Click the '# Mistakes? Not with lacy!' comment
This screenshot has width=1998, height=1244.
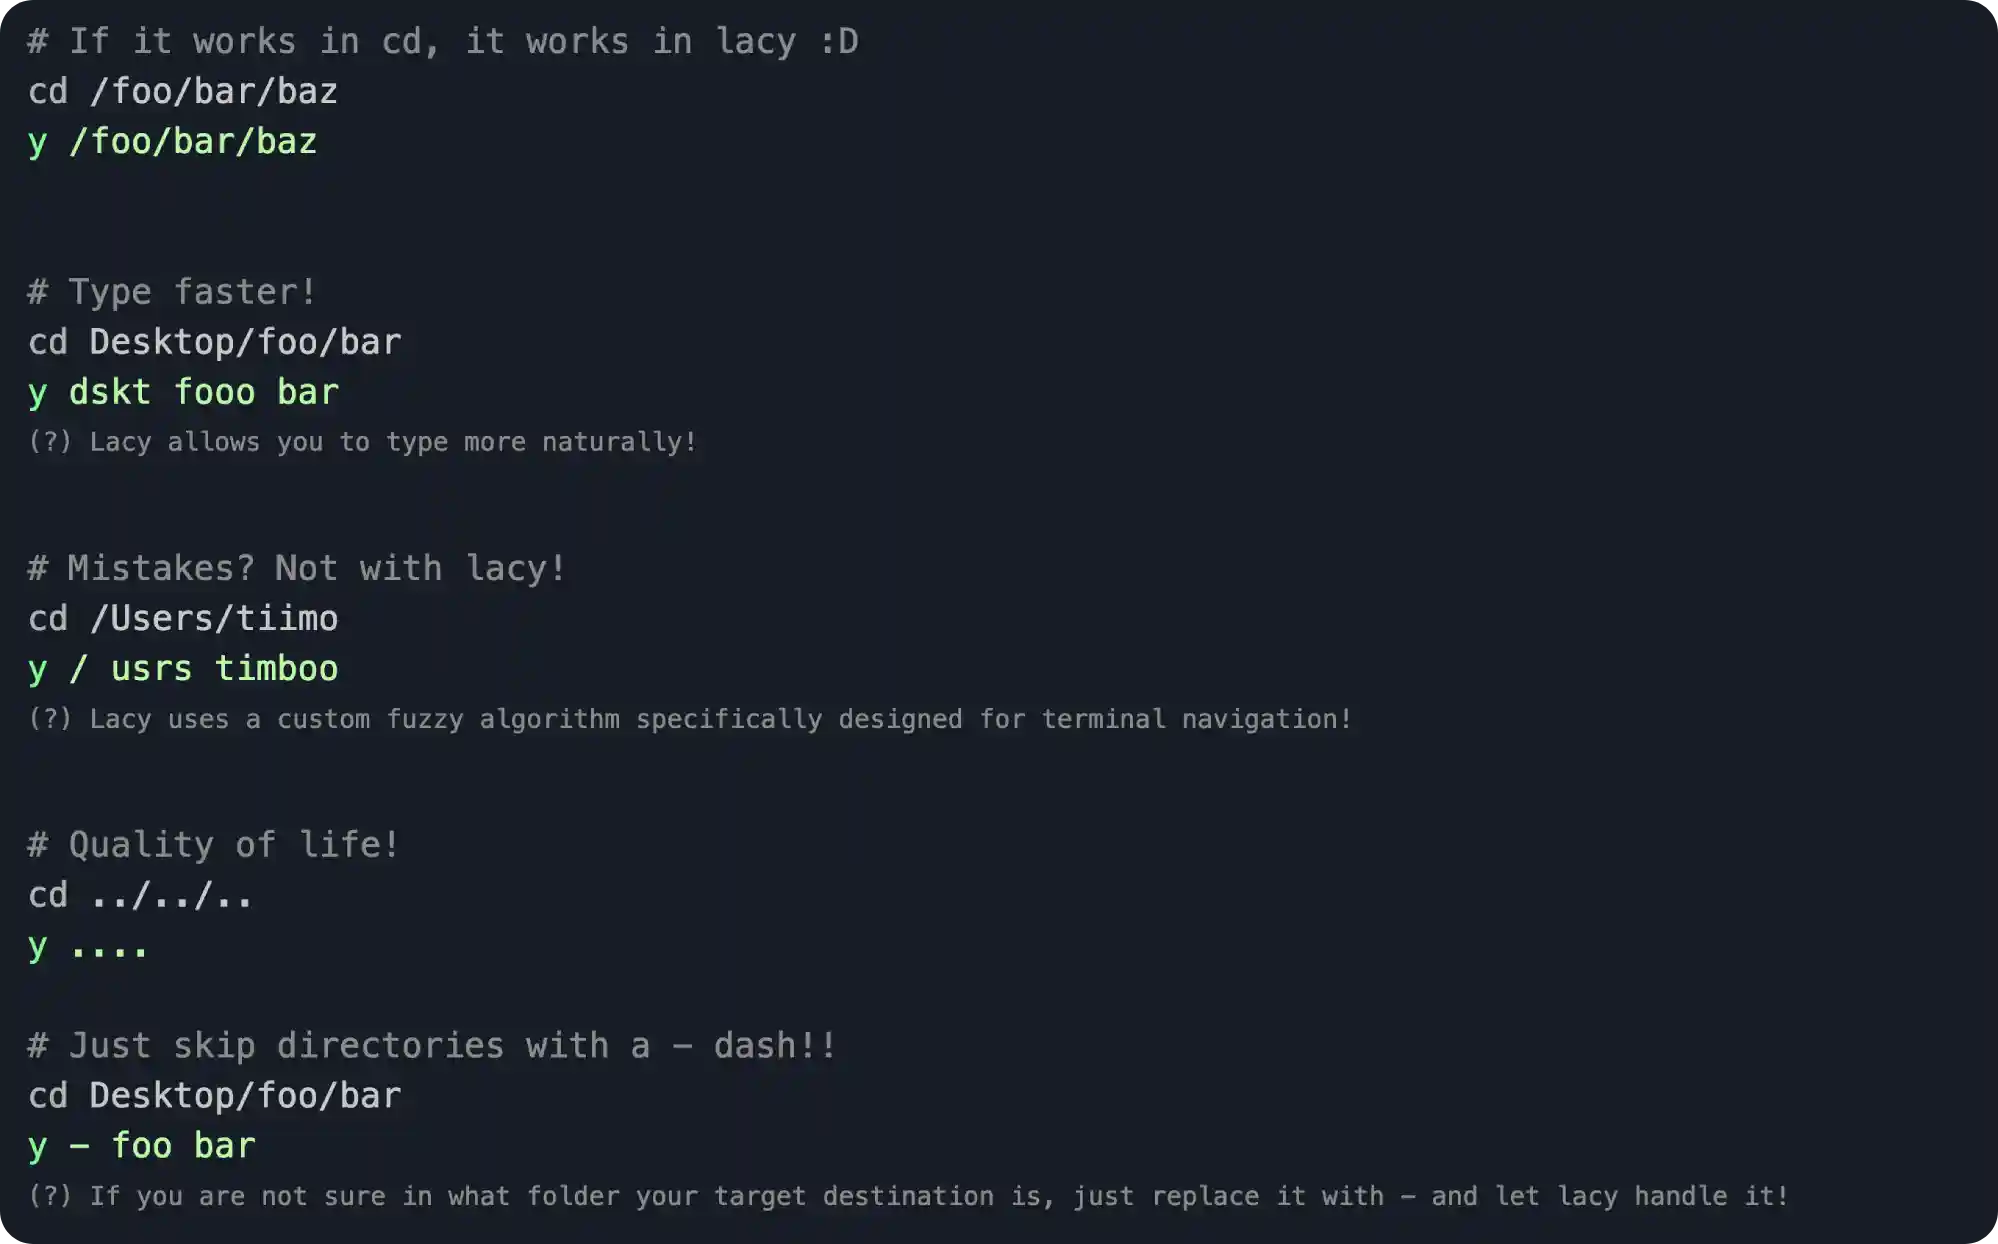pos(297,568)
